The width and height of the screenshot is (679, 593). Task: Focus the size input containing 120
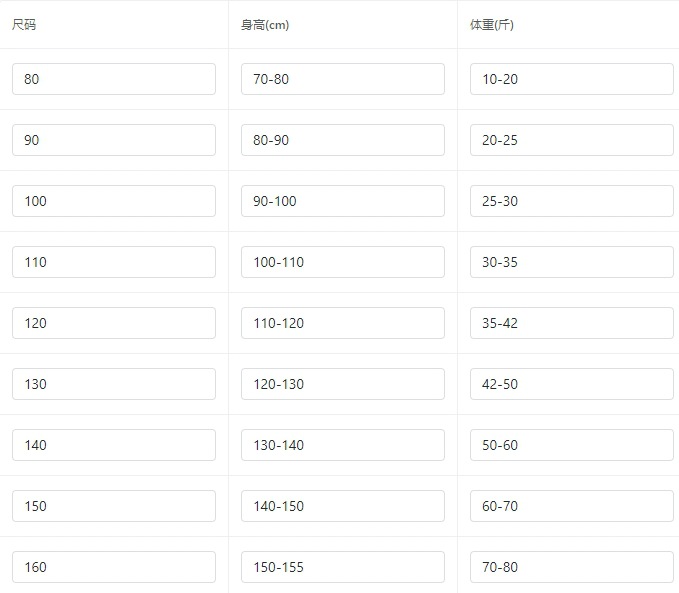(x=114, y=323)
